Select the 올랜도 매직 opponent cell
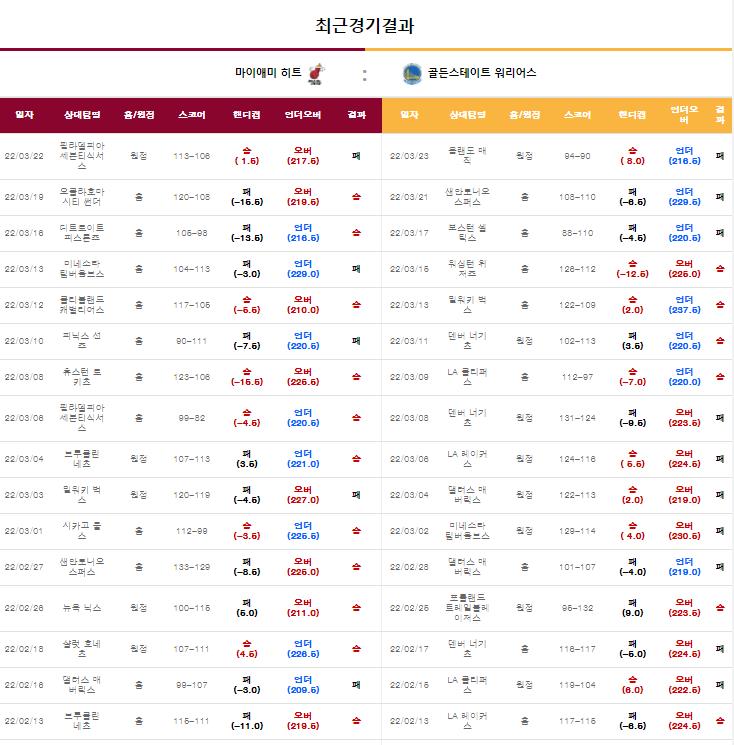 (467, 156)
